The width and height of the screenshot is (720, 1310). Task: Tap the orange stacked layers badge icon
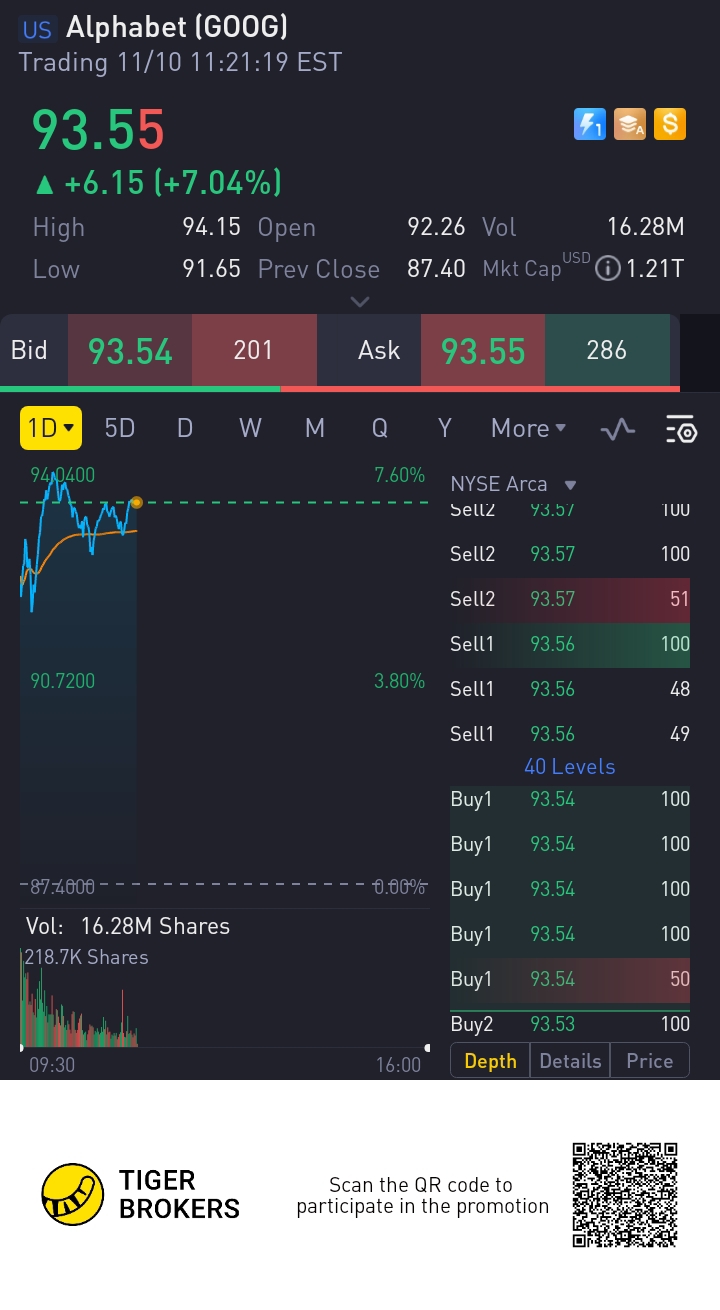point(630,124)
